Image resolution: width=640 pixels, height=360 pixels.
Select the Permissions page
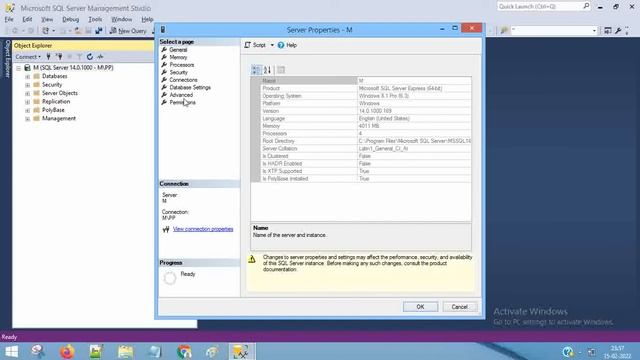point(182,102)
